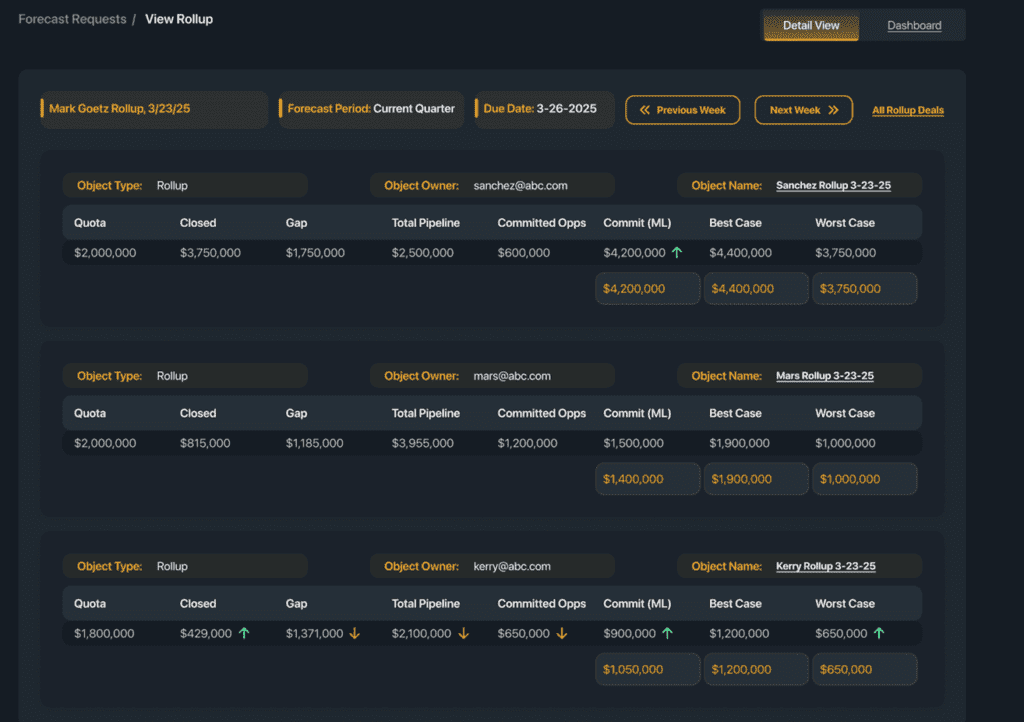Screen dimensions: 1024x722
Task: Go to Previous Week
Action: 683,110
